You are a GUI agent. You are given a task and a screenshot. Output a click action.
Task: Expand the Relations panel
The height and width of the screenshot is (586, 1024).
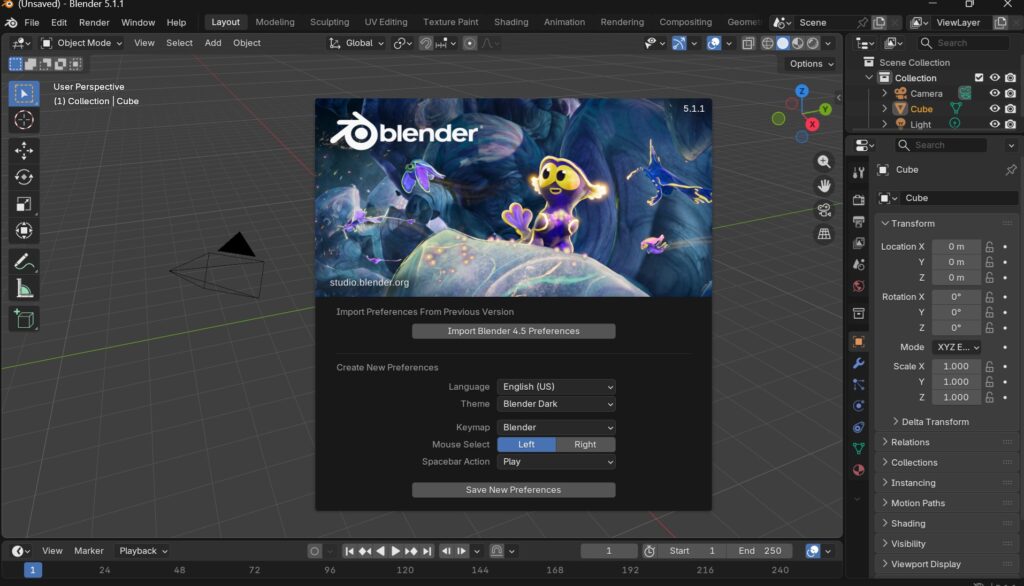(x=910, y=442)
